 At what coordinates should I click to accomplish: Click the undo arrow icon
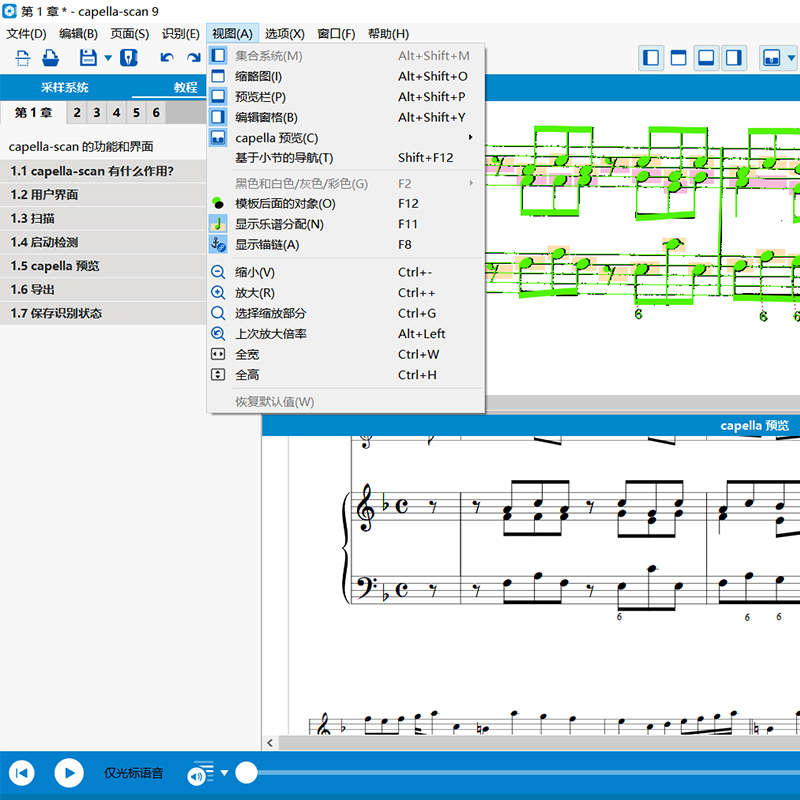167,58
